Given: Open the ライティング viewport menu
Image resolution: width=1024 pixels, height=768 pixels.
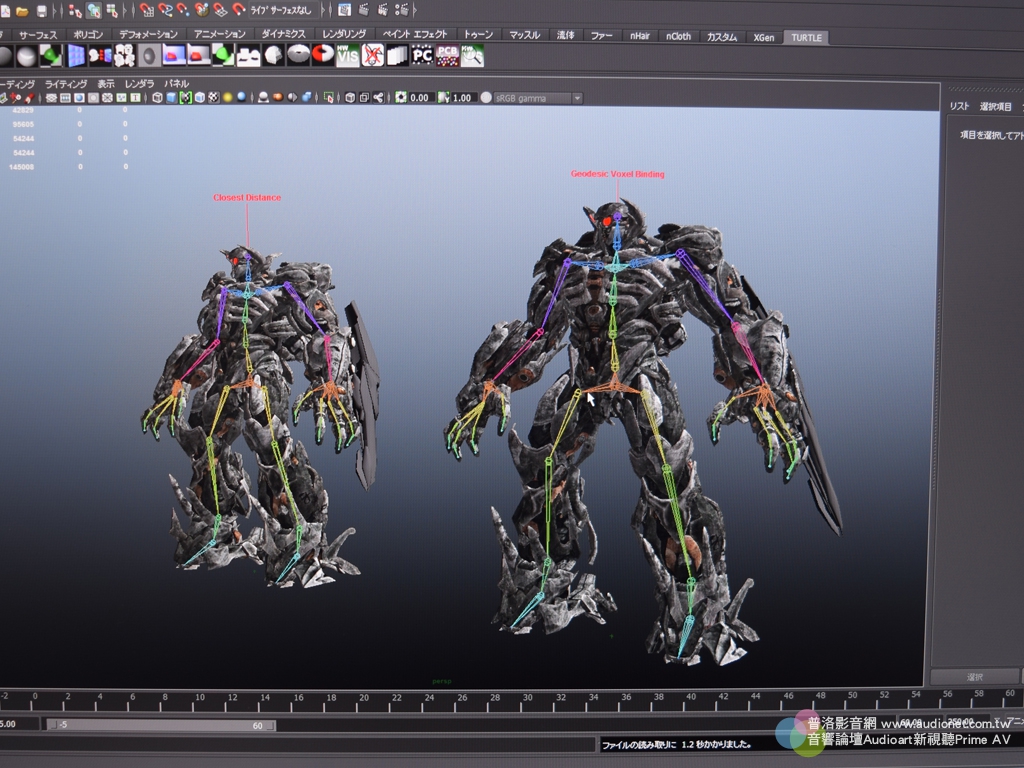Looking at the screenshot, I should click(x=65, y=84).
